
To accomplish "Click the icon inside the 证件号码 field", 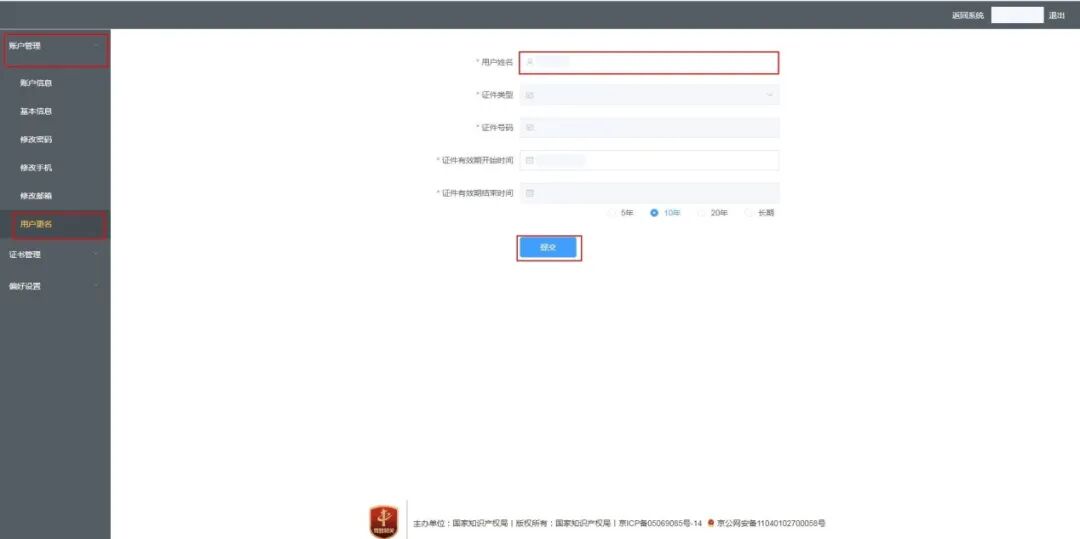I will point(530,127).
